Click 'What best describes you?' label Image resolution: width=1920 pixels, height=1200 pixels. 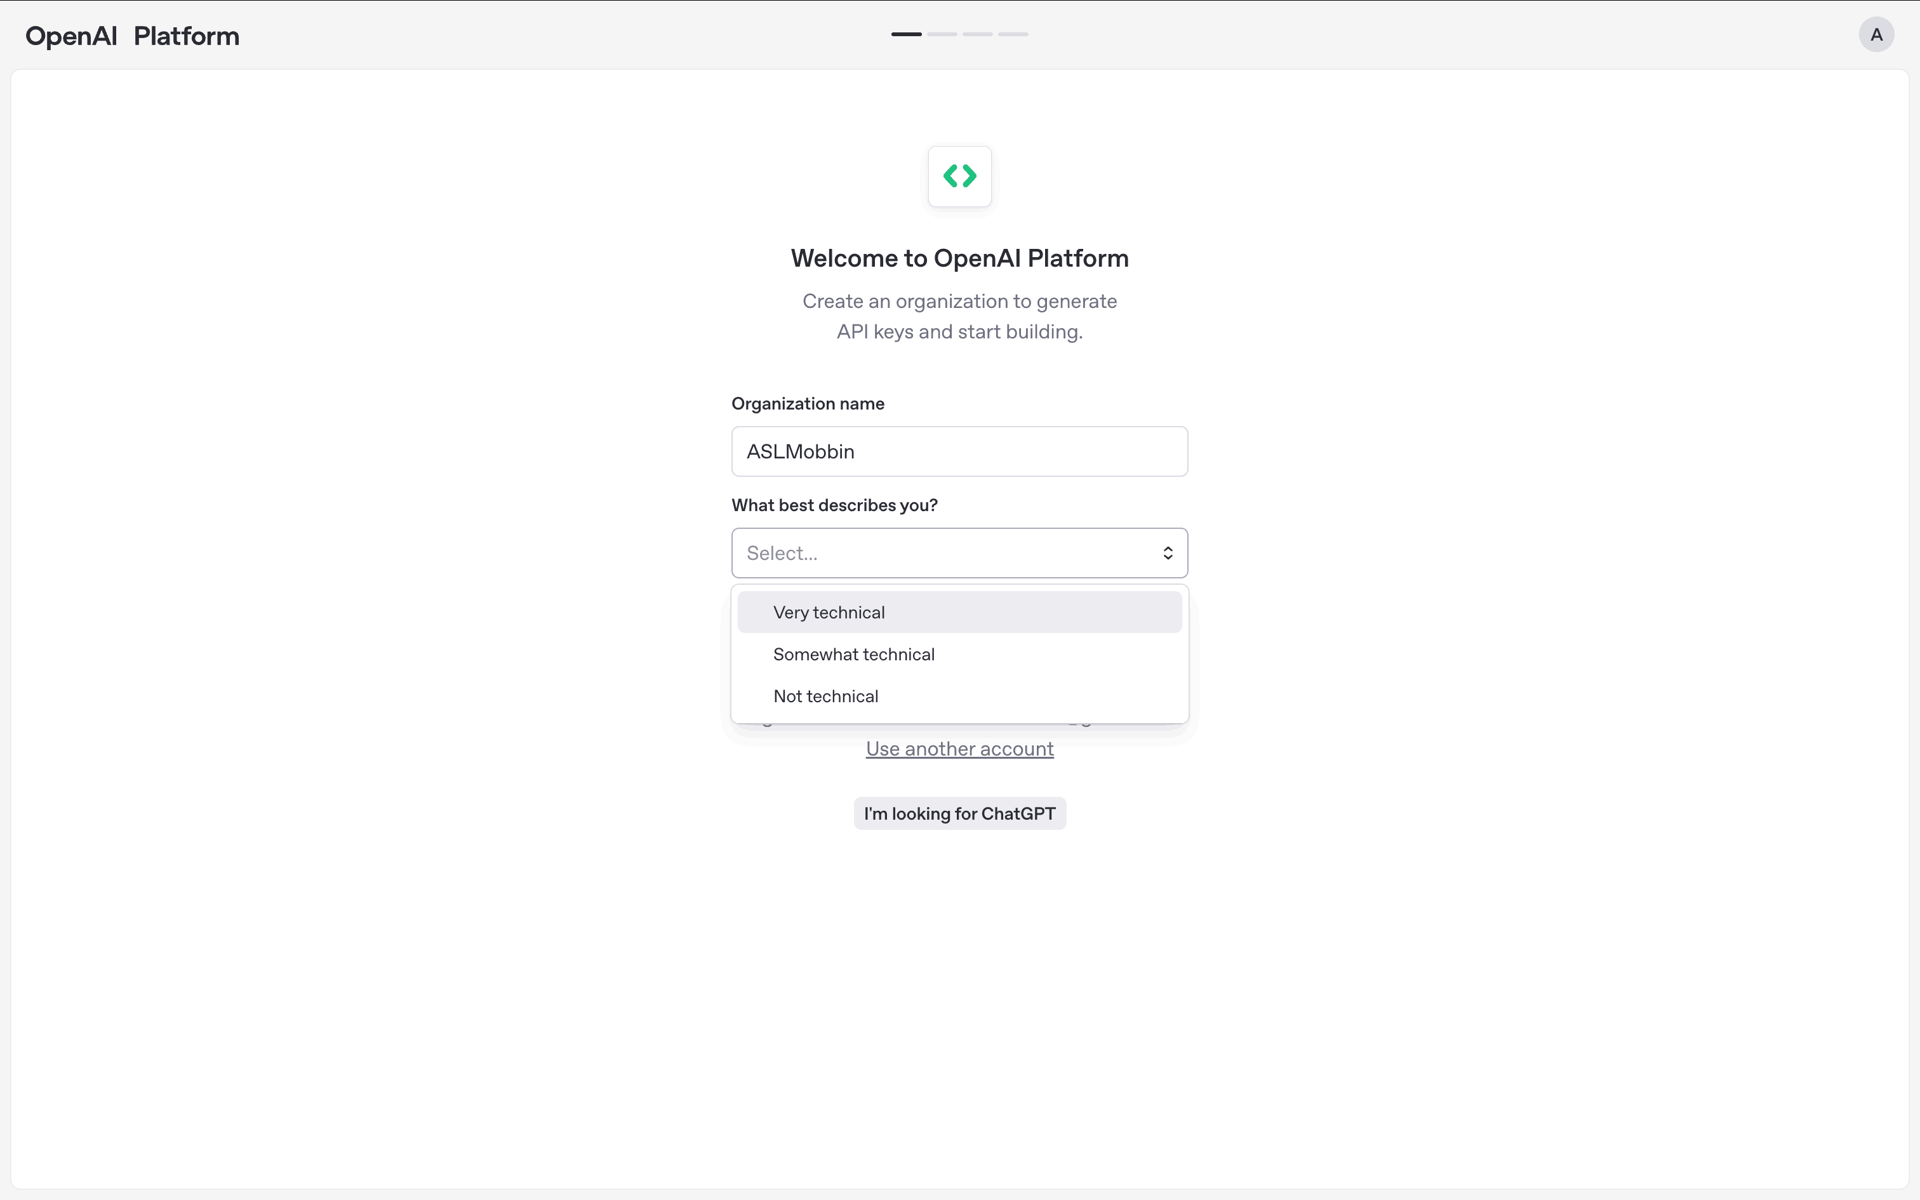[x=835, y=505]
